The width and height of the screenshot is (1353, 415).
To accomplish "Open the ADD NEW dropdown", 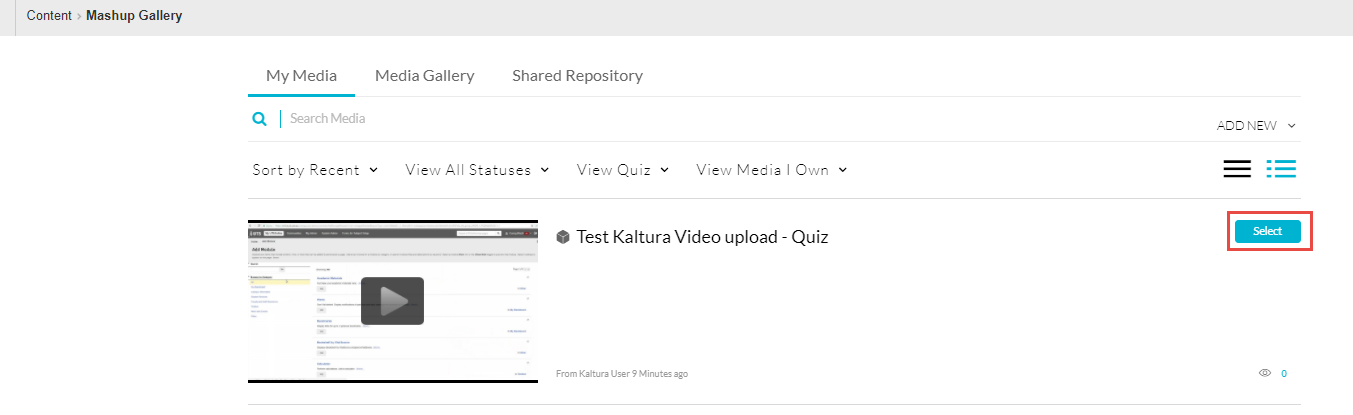I will pos(1255,126).
